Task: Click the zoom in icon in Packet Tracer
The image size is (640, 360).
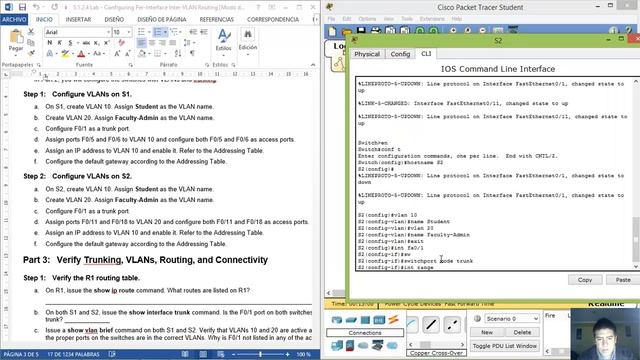Action: (x=453, y=31)
